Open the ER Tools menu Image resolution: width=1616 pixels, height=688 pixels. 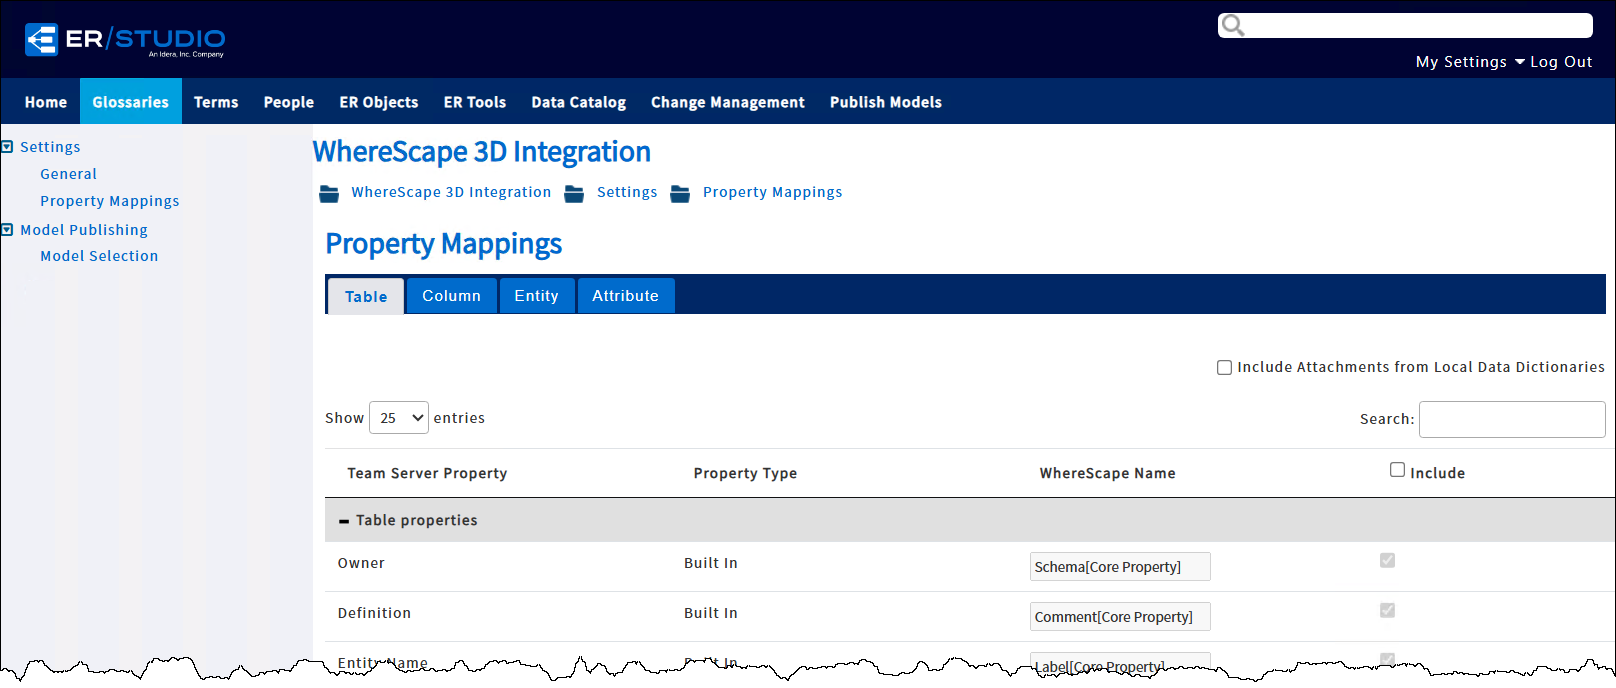point(475,102)
